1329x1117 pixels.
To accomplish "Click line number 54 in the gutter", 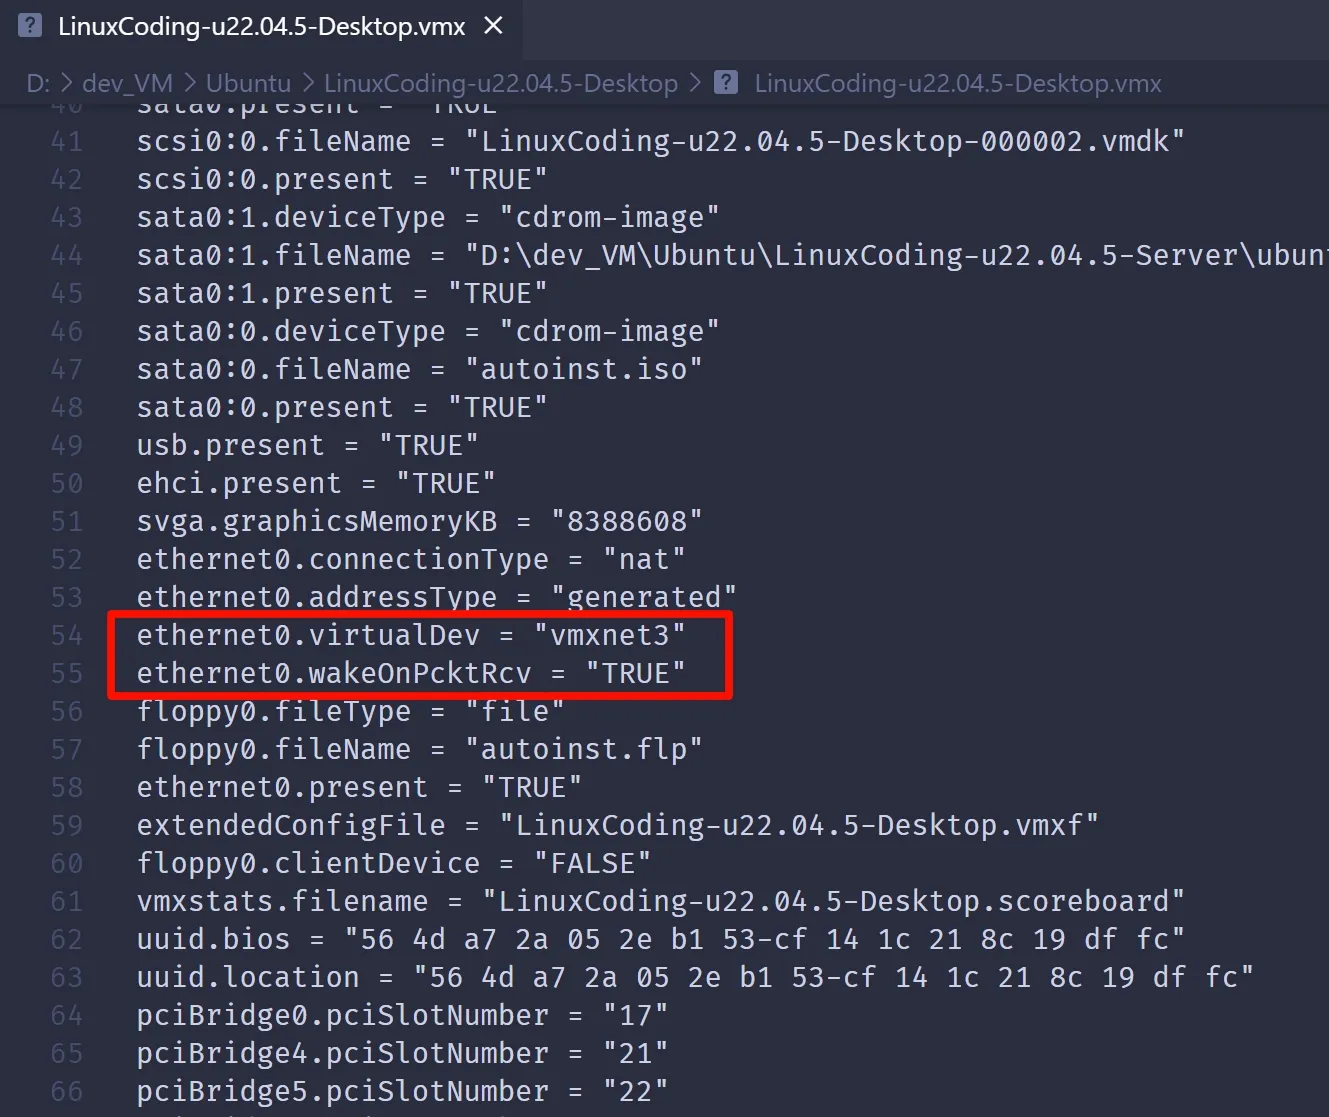I will coord(67,635).
